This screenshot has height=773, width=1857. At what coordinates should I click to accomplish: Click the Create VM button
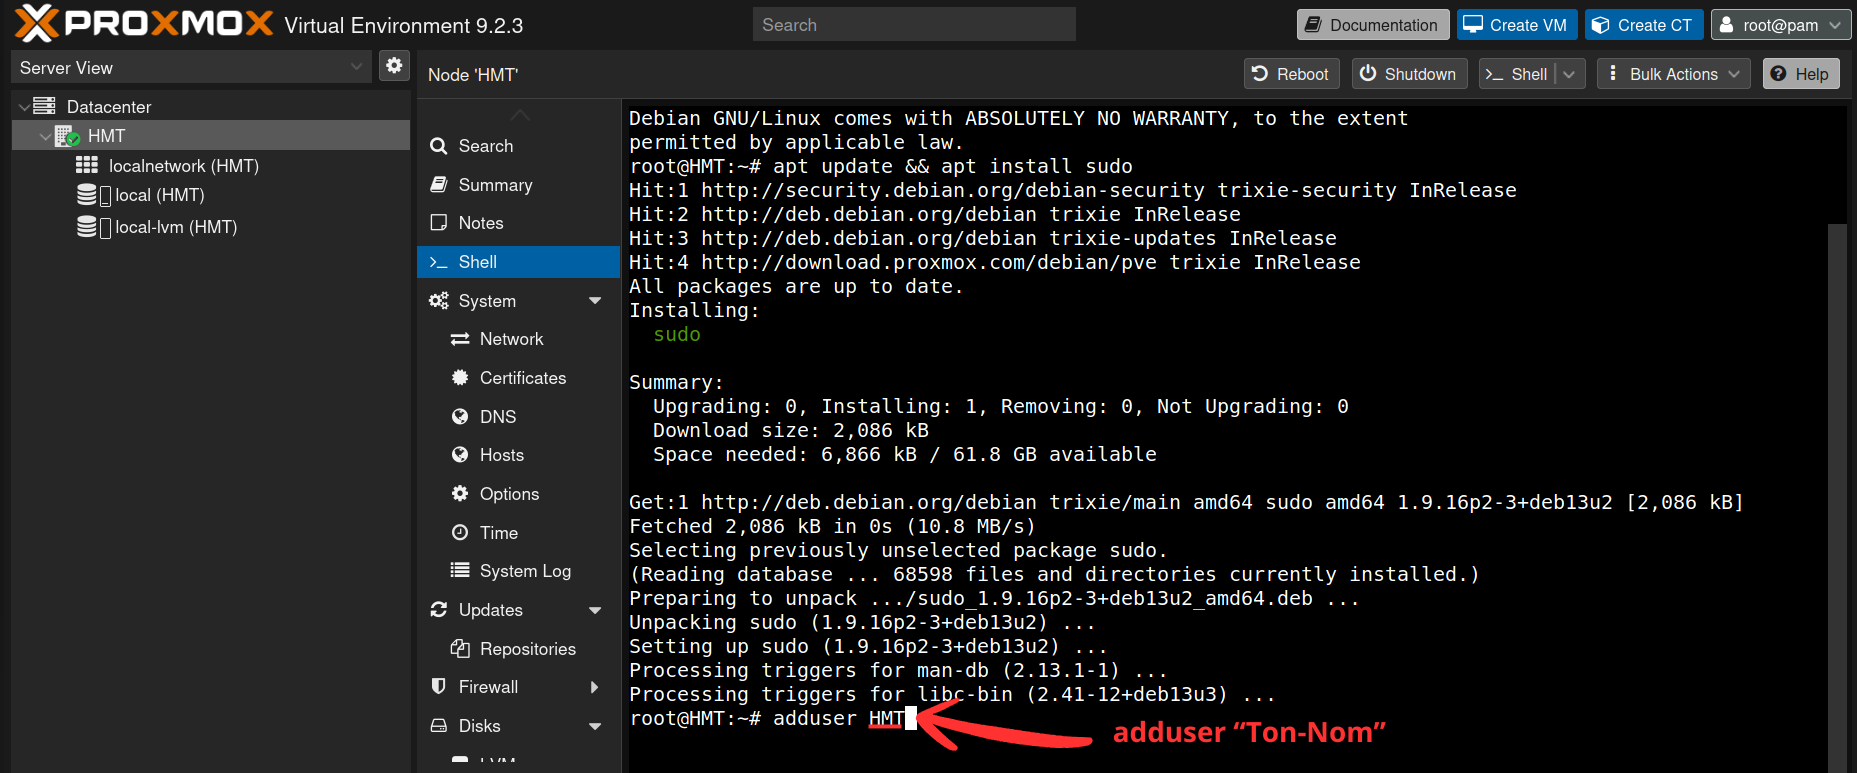tap(1517, 25)
